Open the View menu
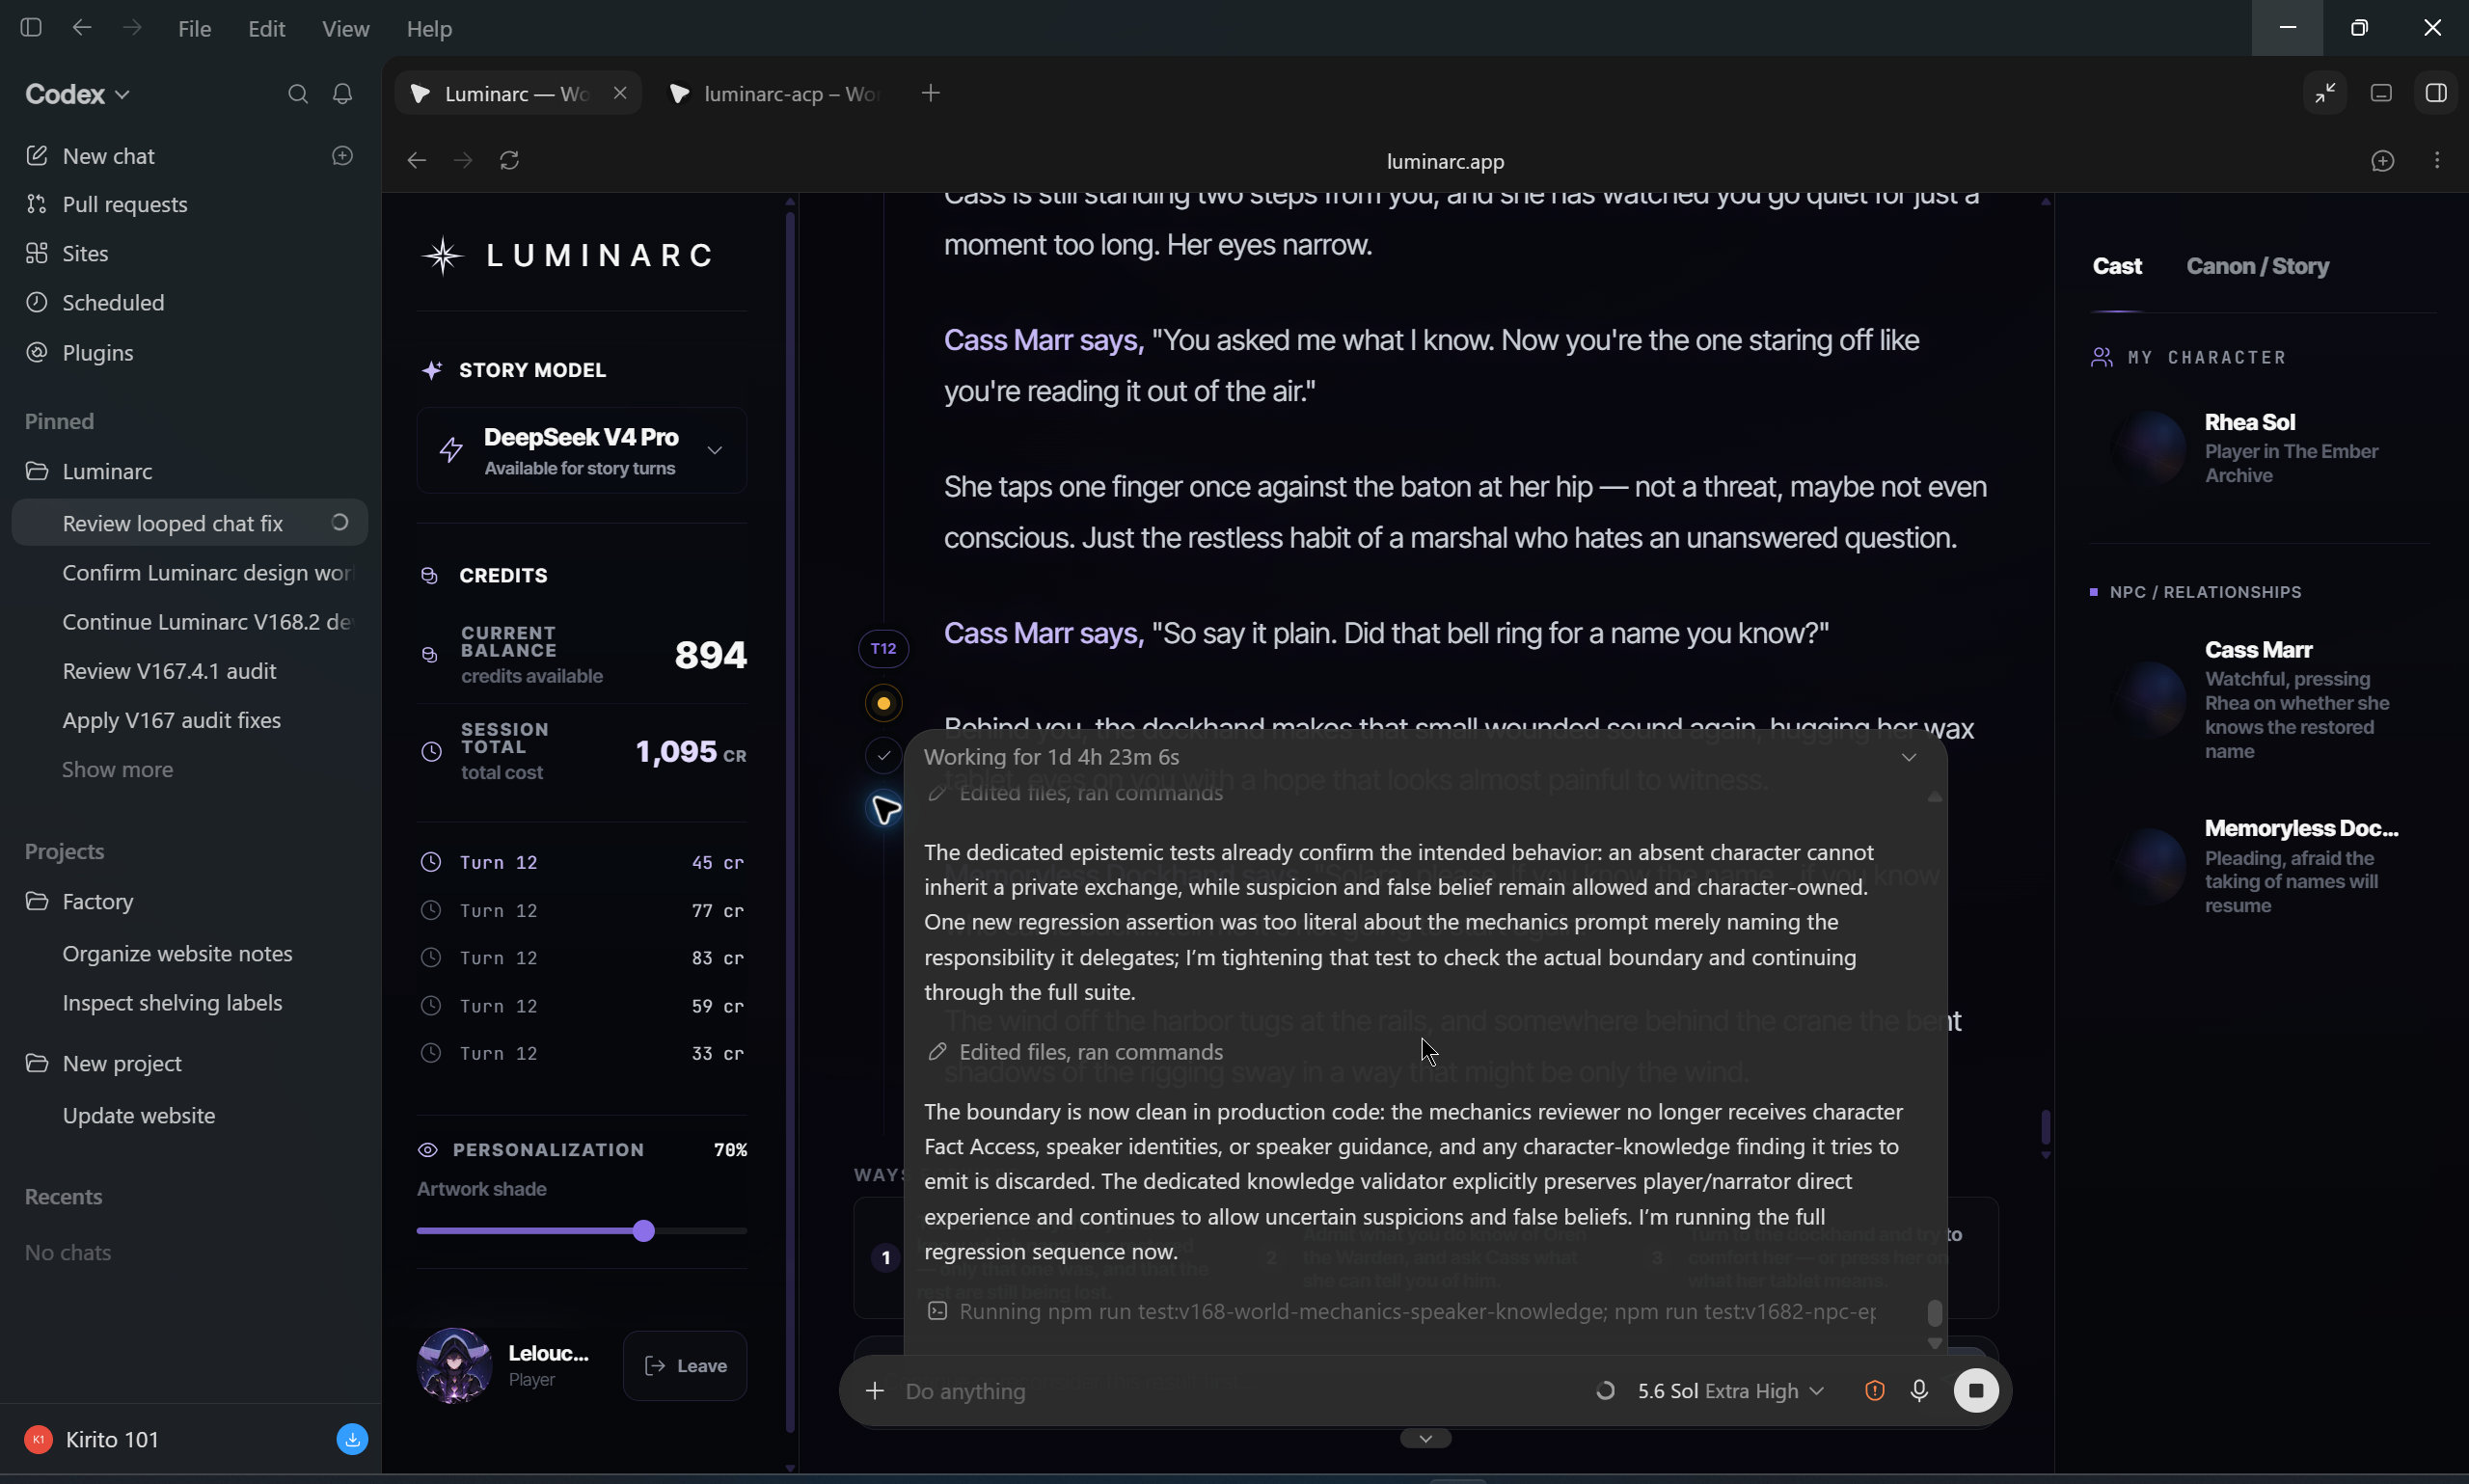 345,29
